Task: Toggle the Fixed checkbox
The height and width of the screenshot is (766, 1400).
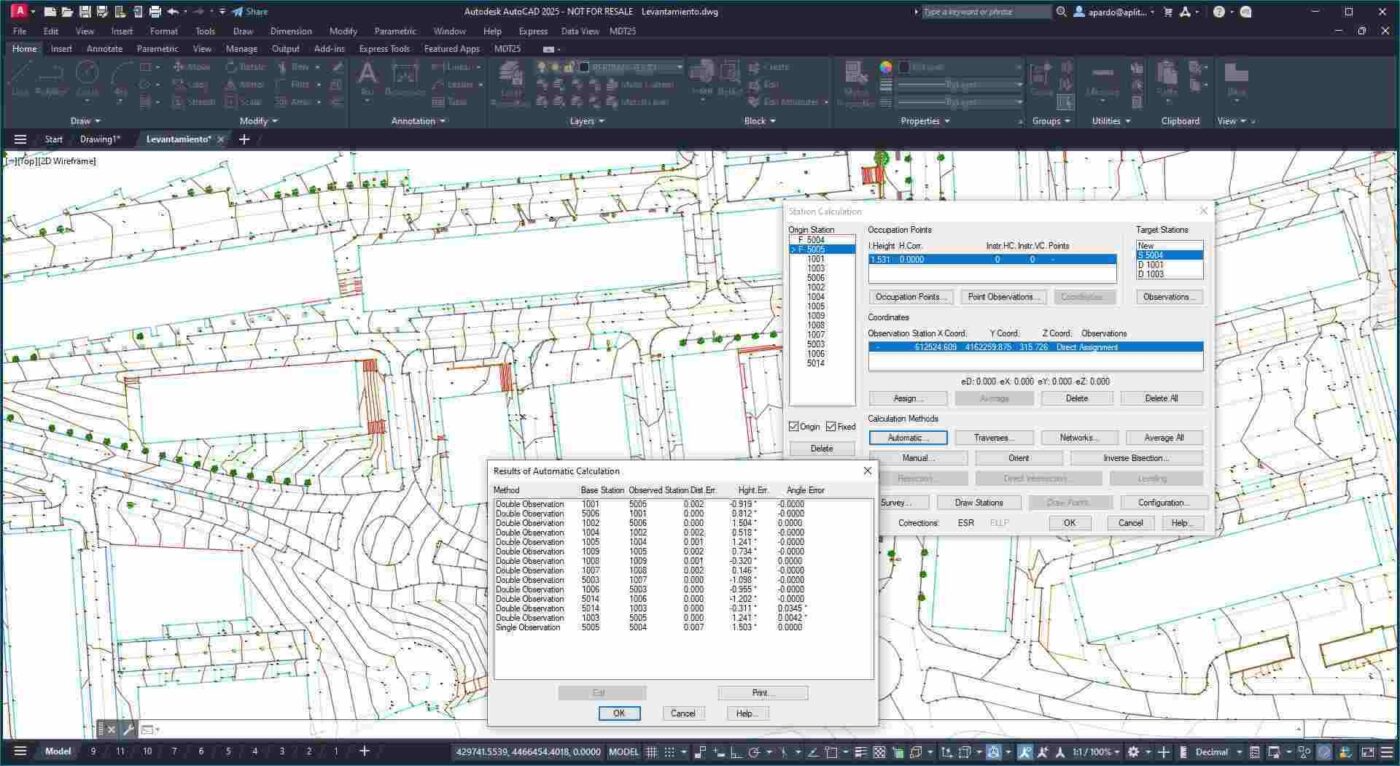Action: [x=831, y=427]
